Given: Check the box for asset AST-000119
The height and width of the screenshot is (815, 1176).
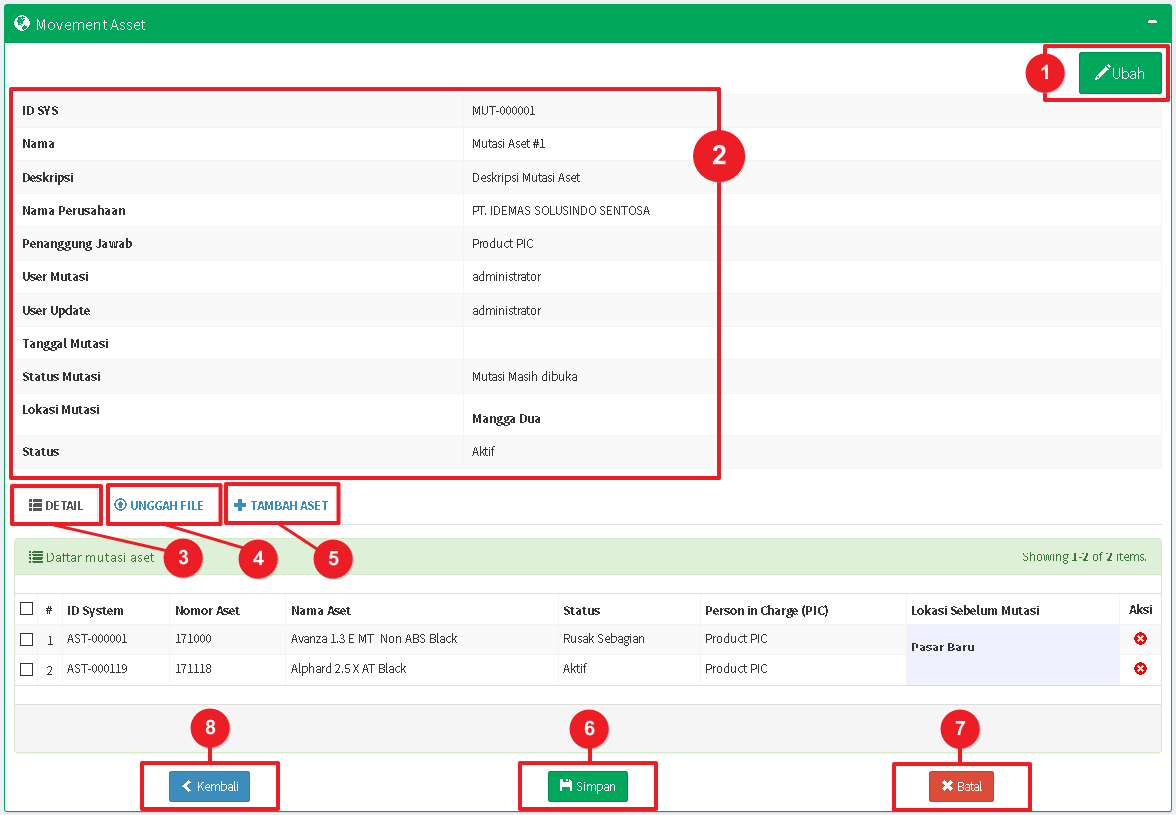Looking at the screenshot, I should (x=27, y=669).
